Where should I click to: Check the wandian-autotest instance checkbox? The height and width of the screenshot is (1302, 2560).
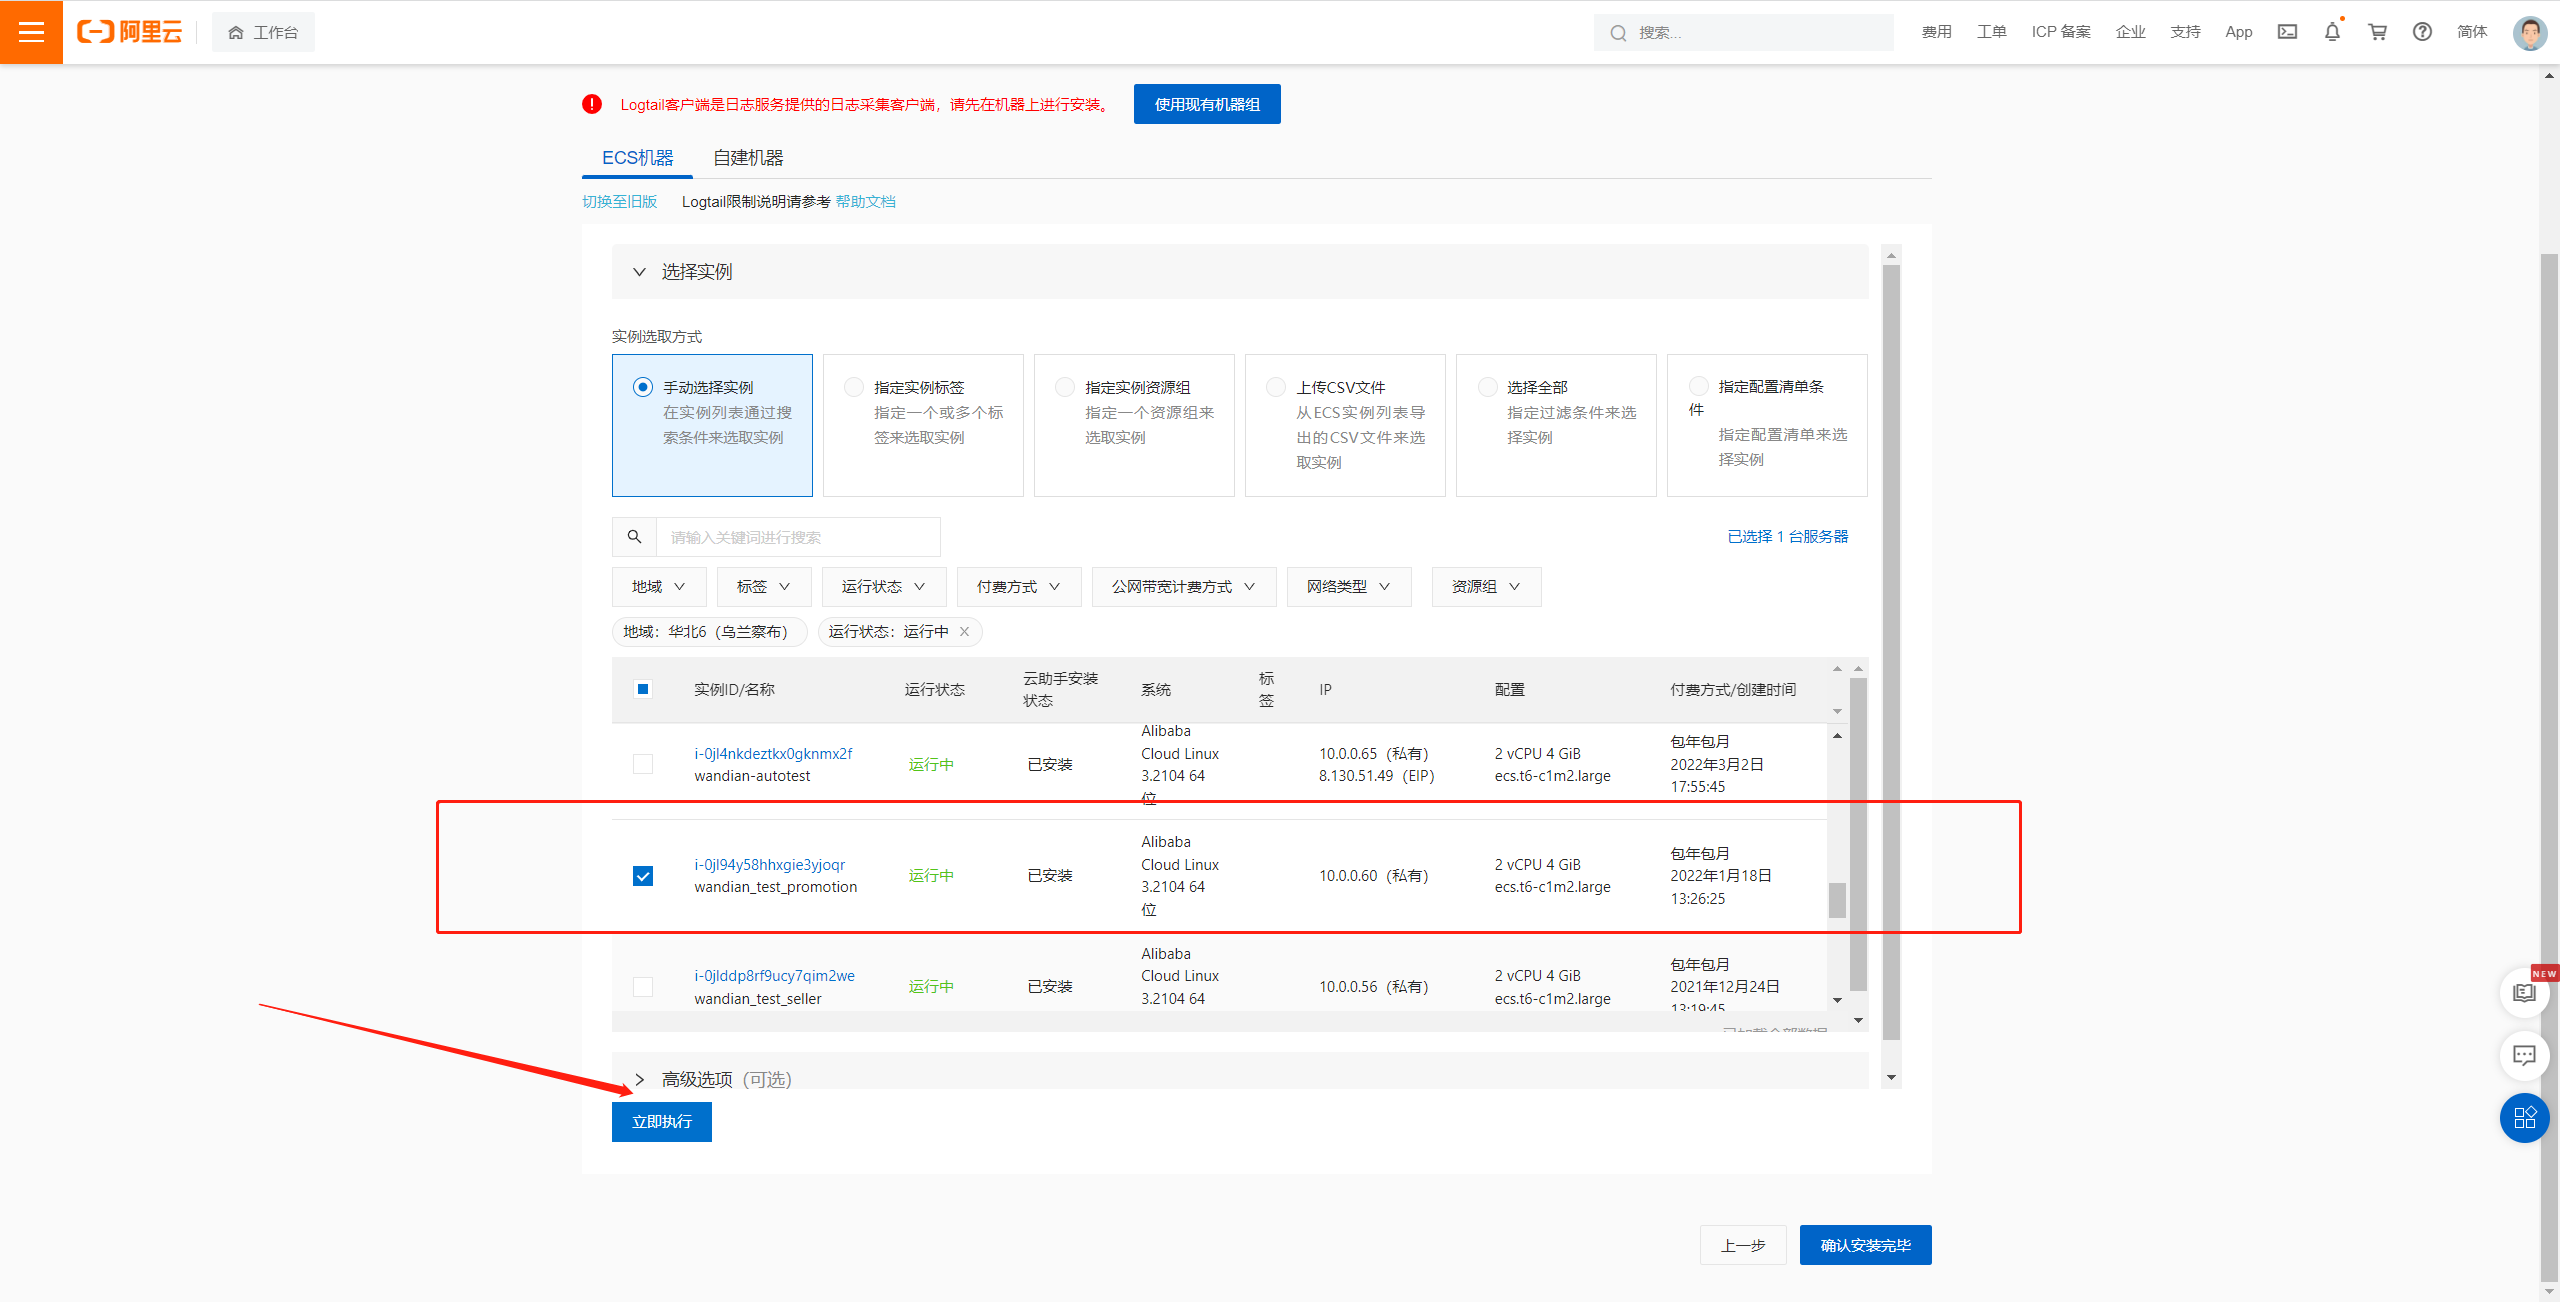[x=643, y=764]
